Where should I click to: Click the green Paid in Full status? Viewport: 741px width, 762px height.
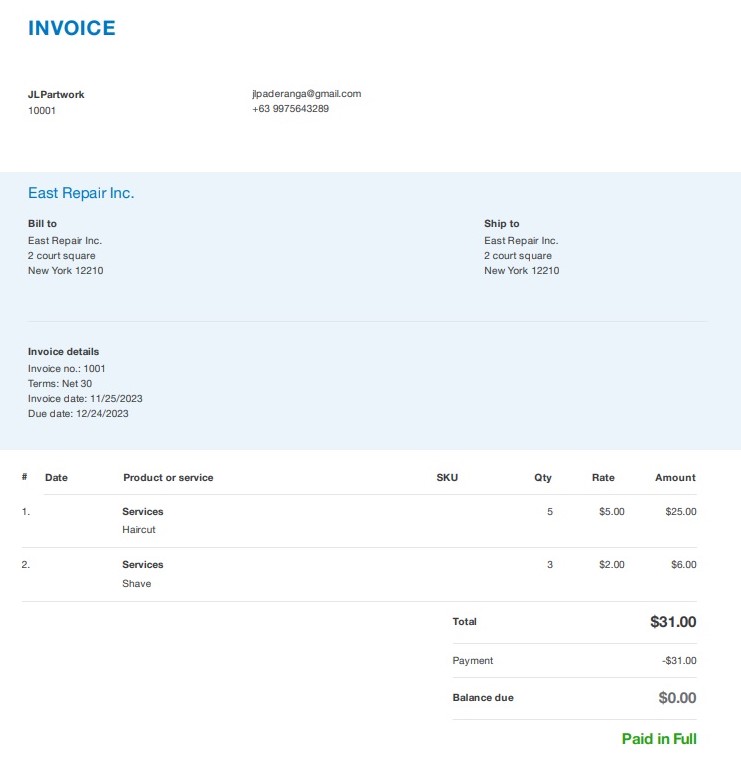coord(659,739)
